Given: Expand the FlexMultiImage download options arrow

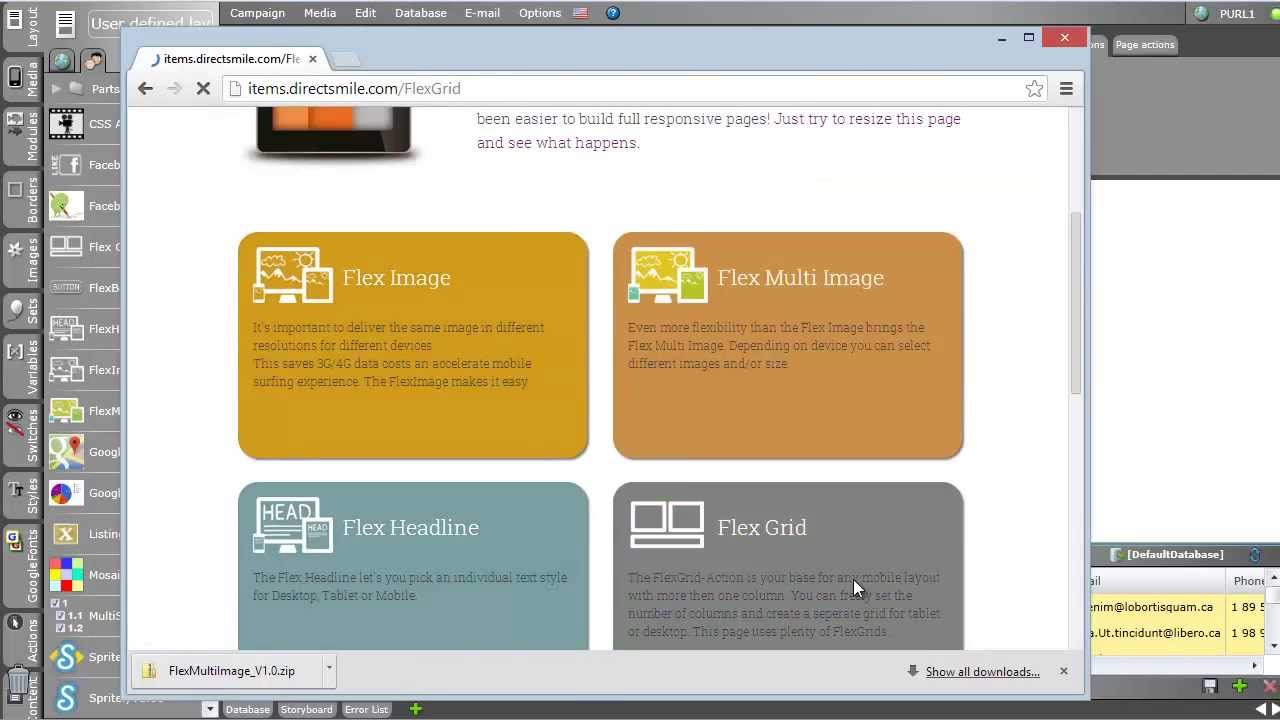Looking at the screenshot, I should 329,671.
